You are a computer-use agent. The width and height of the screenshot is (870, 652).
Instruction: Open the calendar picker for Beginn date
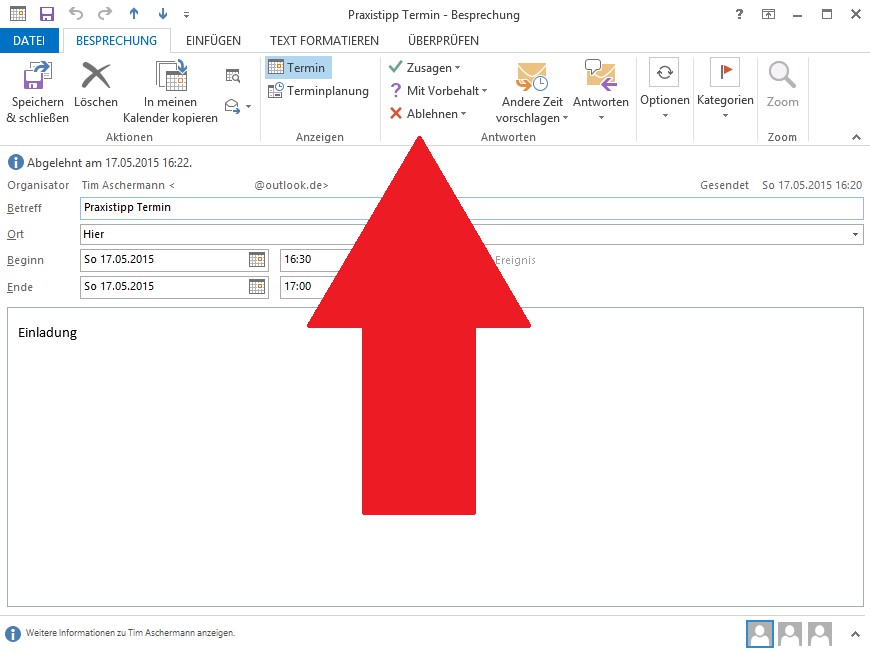click(x=257, y=260)
